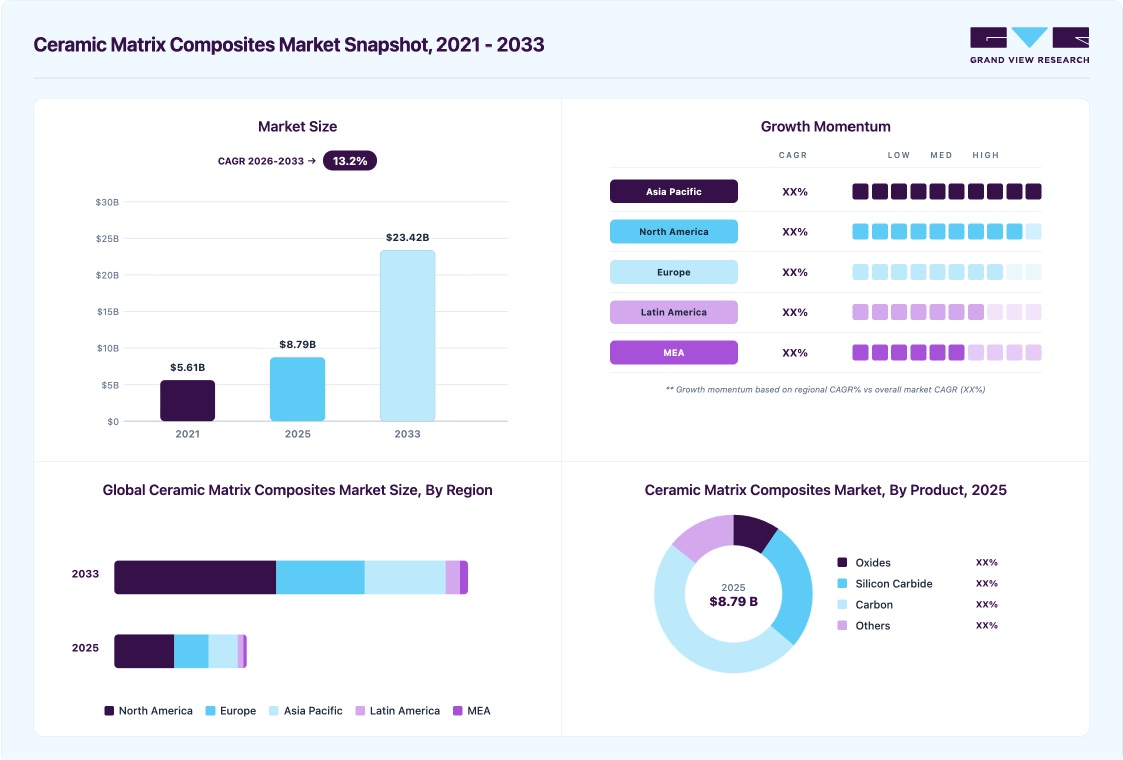Select the MEA region label
1123x760 pixels.
[x=673, y=352]
